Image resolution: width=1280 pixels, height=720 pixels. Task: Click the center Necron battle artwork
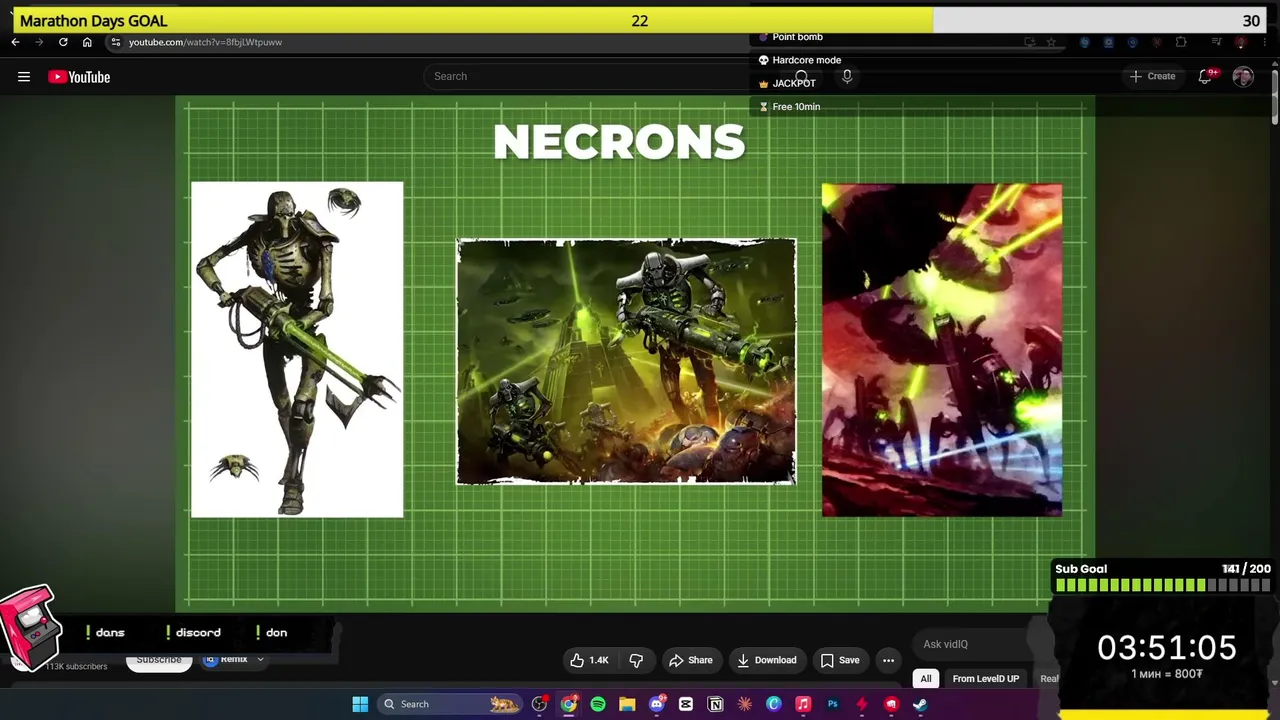(626, 361)
